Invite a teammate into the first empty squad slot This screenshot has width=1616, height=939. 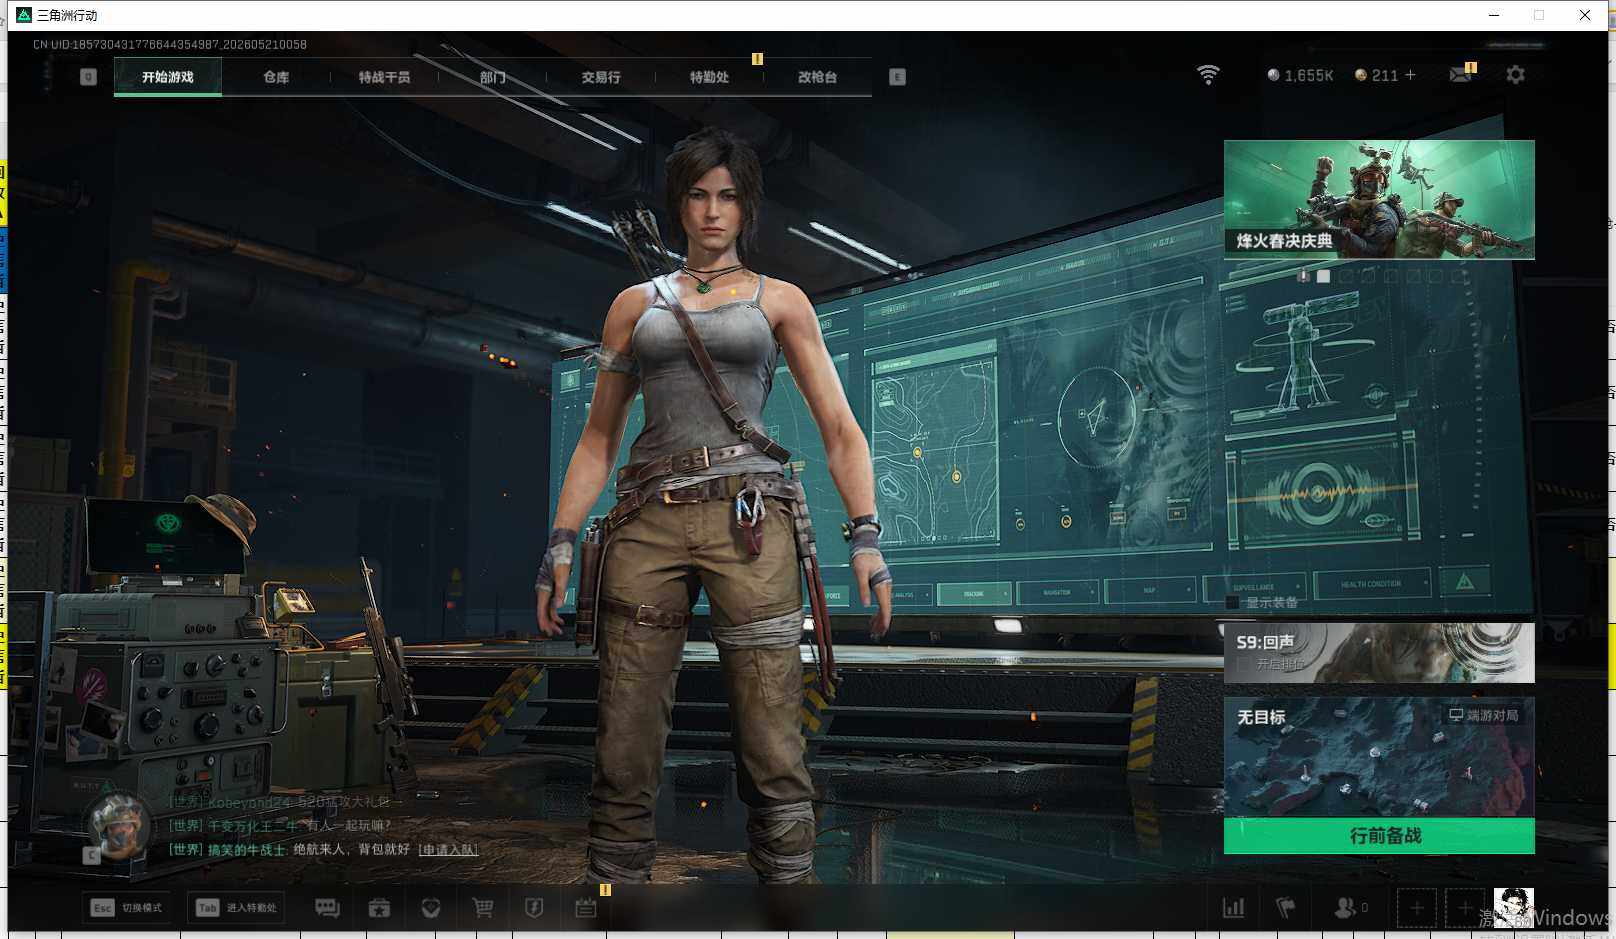1417,908
